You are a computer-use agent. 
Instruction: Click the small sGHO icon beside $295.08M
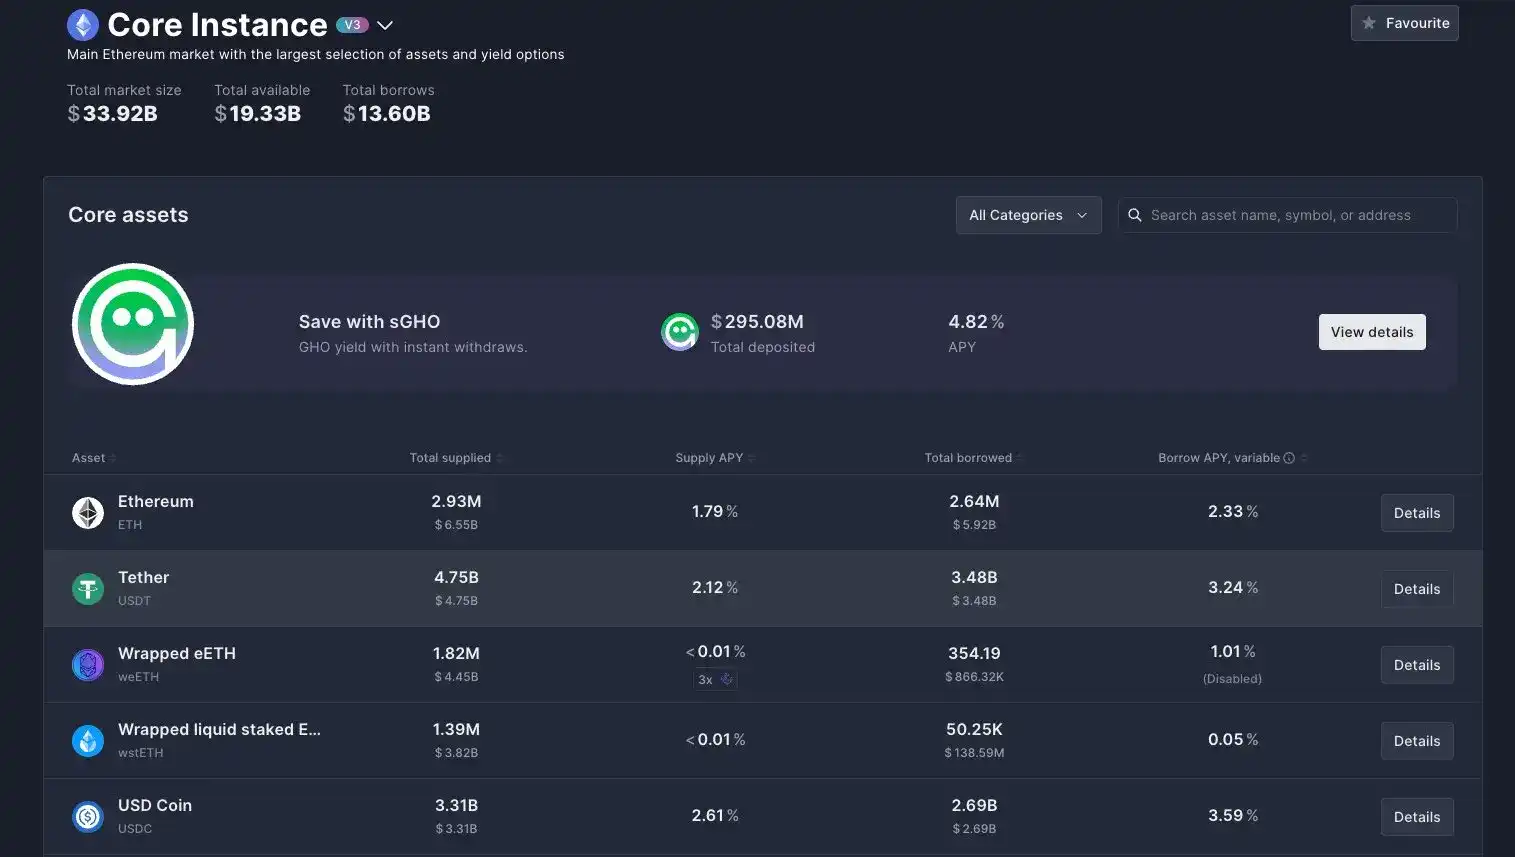coord(679,331)
